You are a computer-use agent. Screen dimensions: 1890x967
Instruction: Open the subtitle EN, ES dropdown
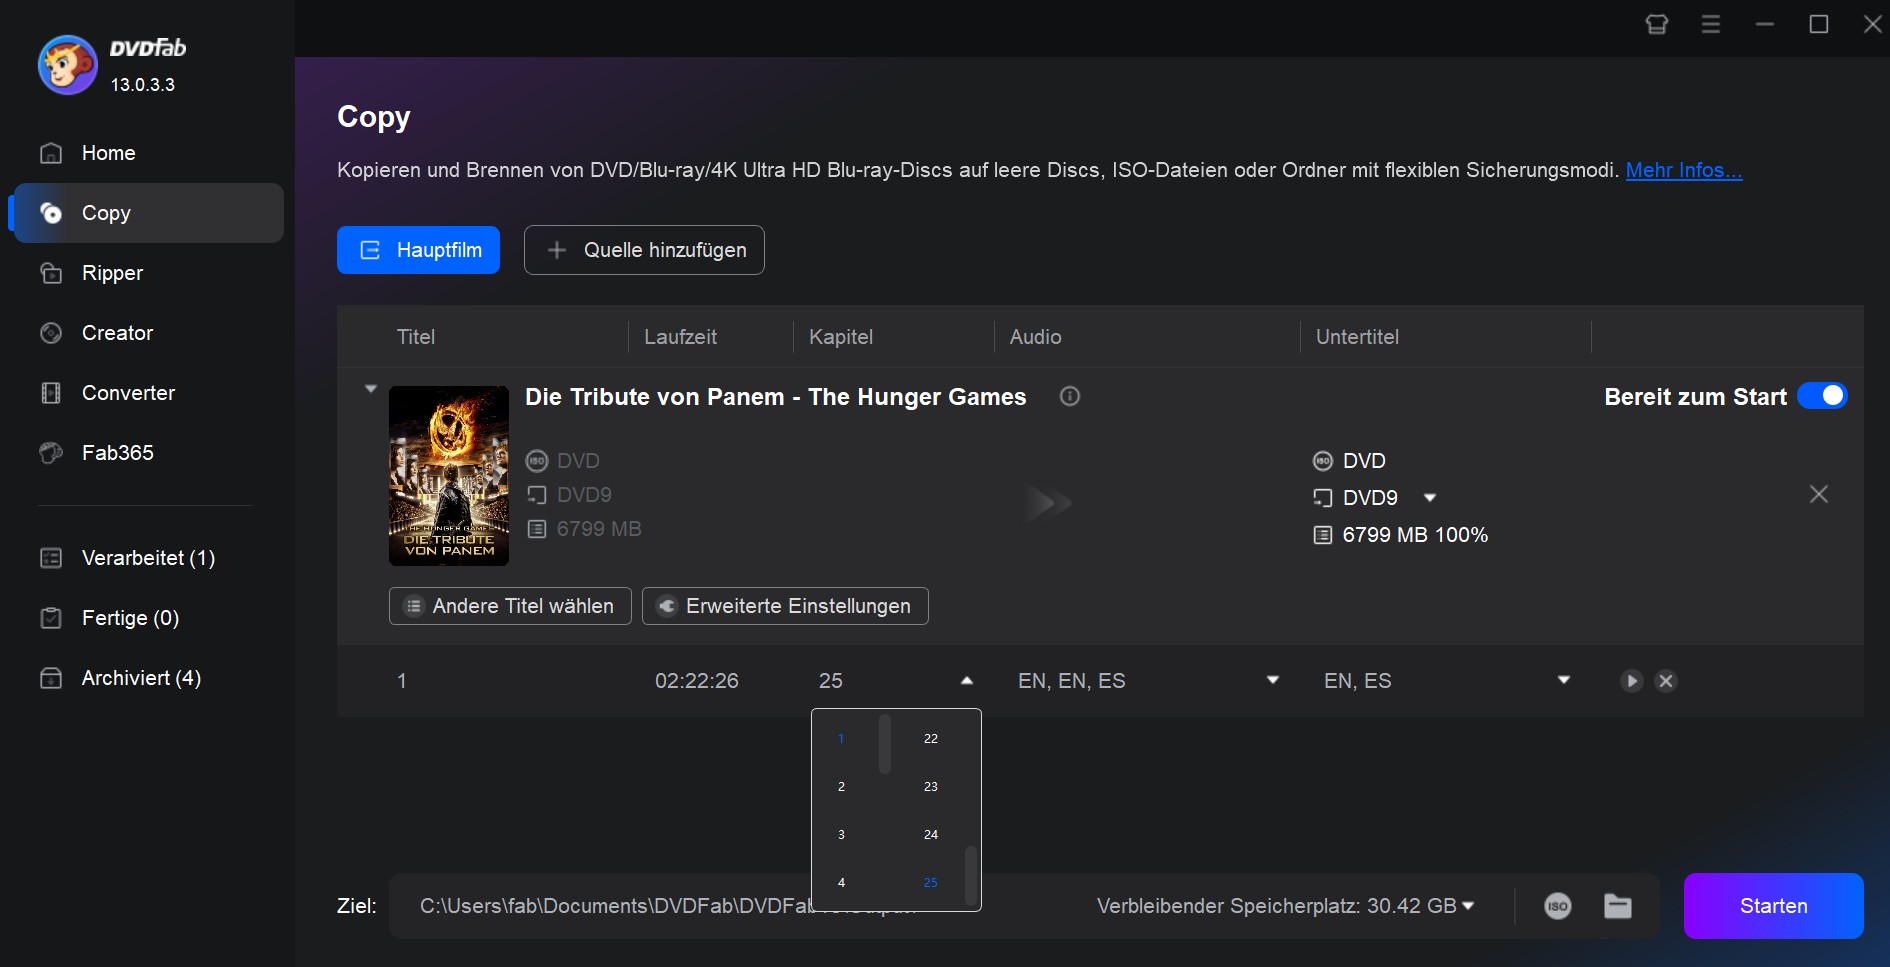(x=1564, y=680)
